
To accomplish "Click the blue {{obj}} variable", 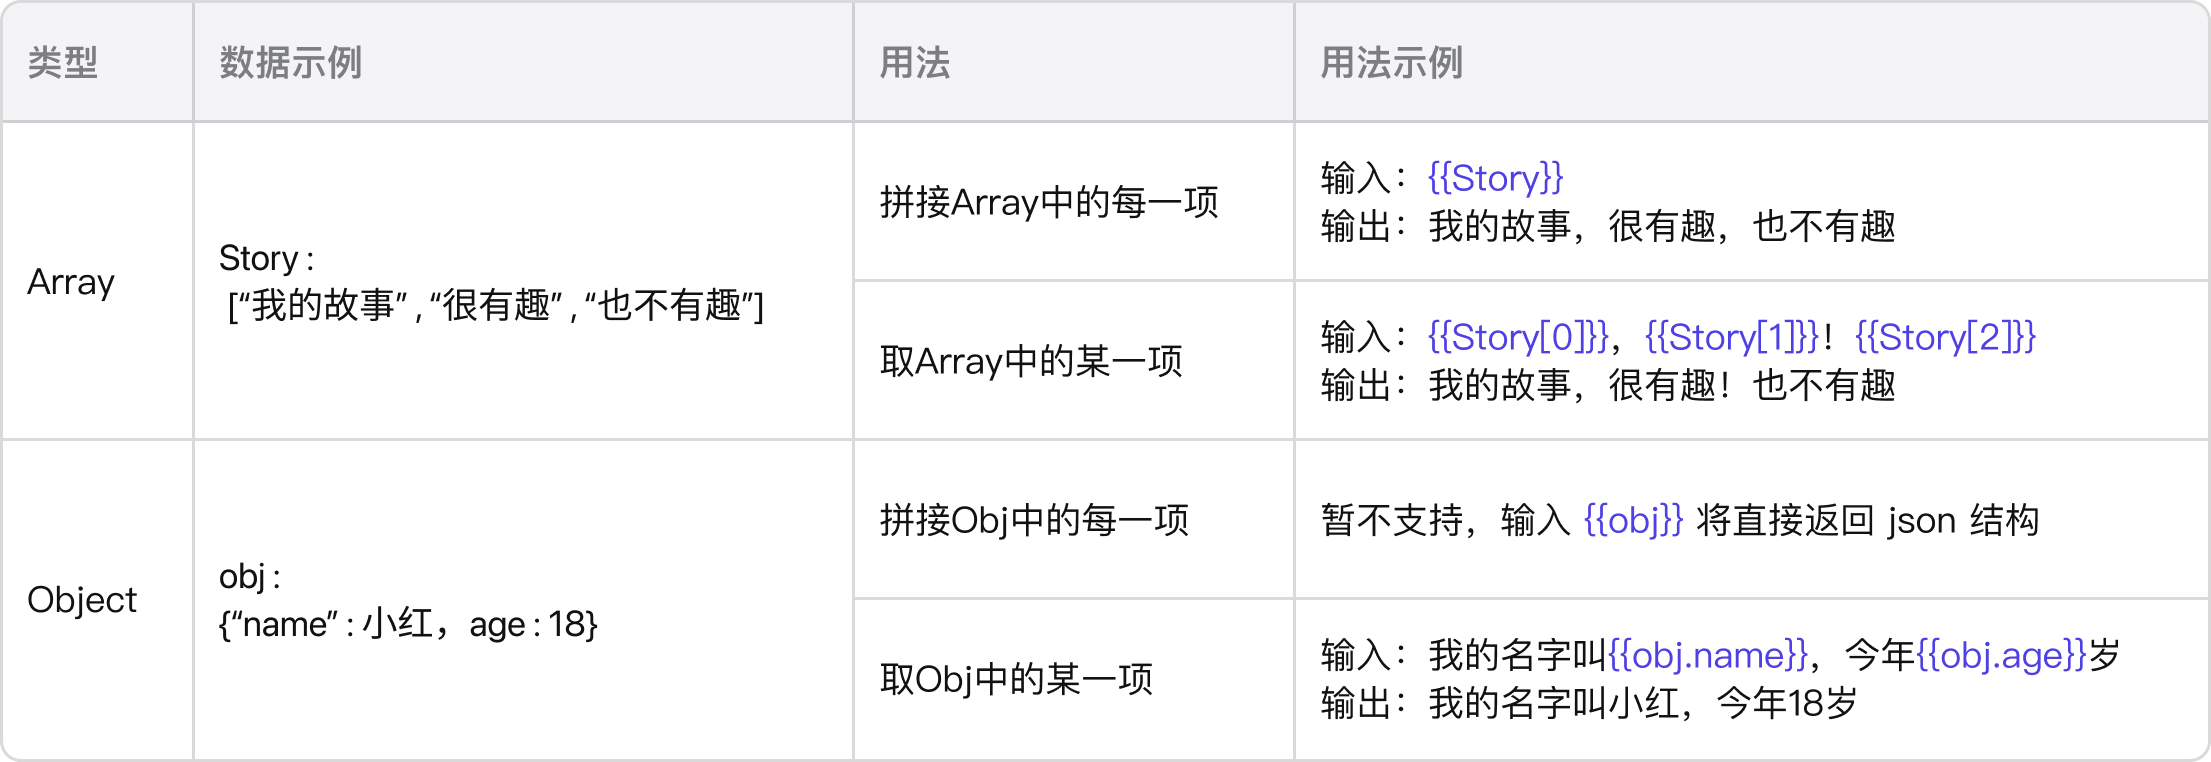I will point(1634,520).
